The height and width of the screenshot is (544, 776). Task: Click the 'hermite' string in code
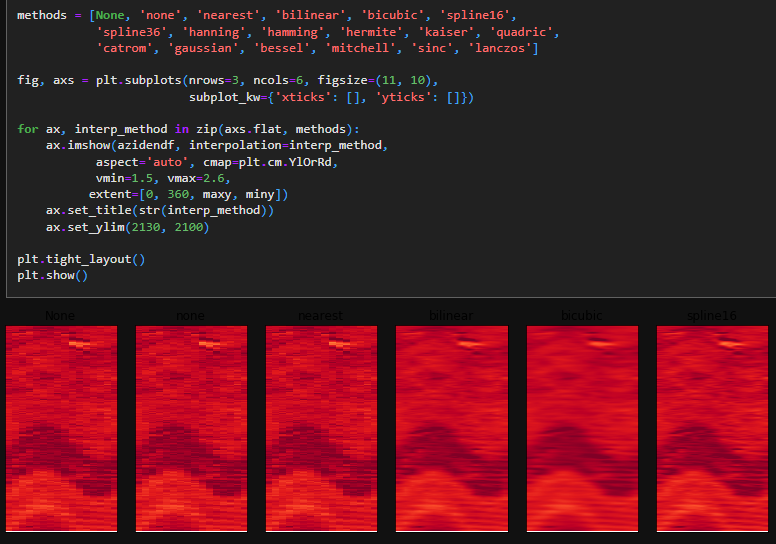tap(371, 32)
